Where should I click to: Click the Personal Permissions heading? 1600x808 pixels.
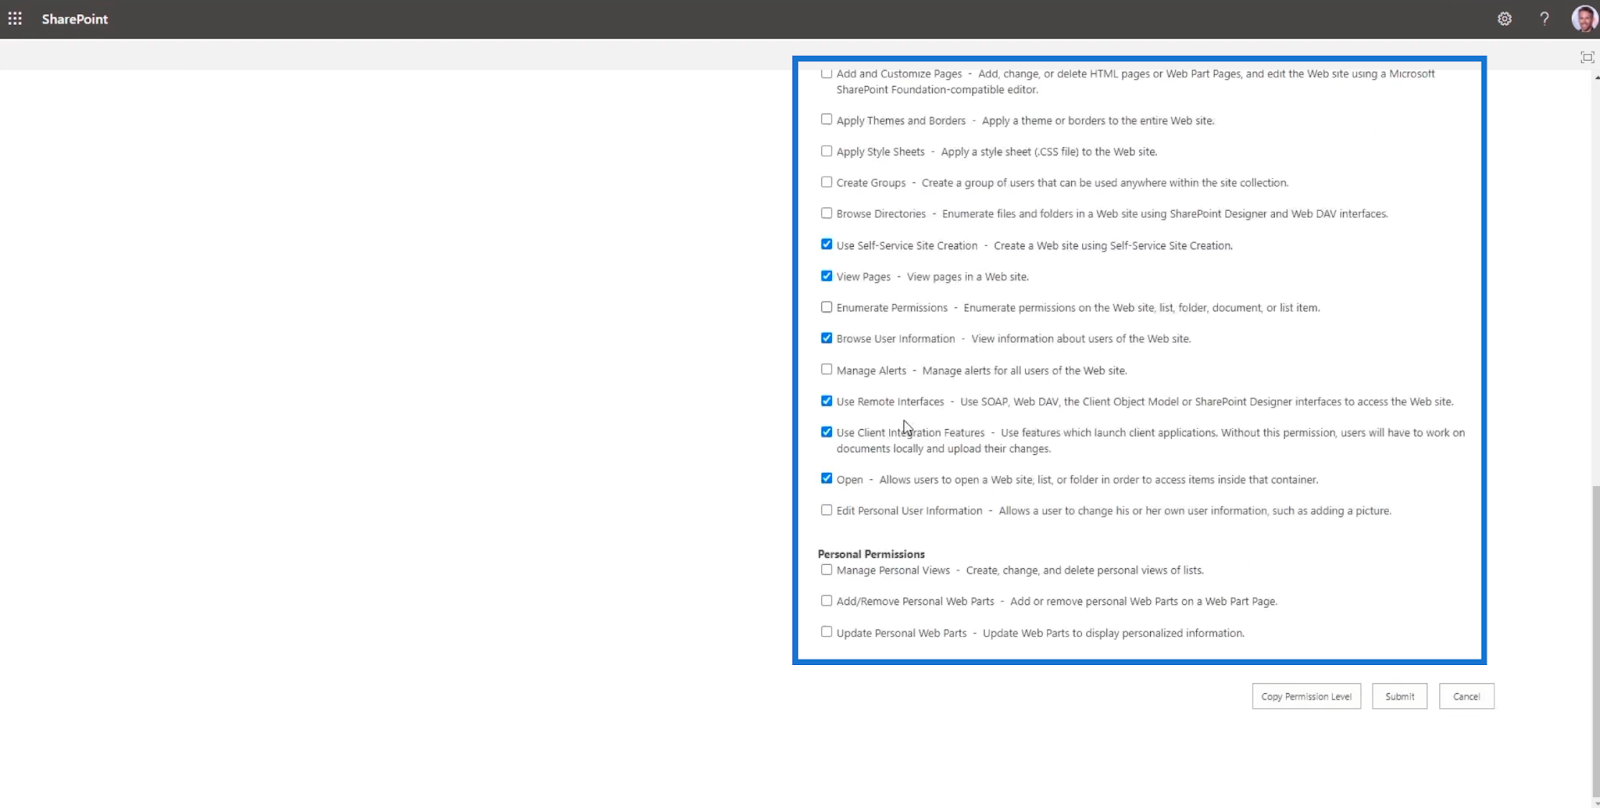point(871,554)
